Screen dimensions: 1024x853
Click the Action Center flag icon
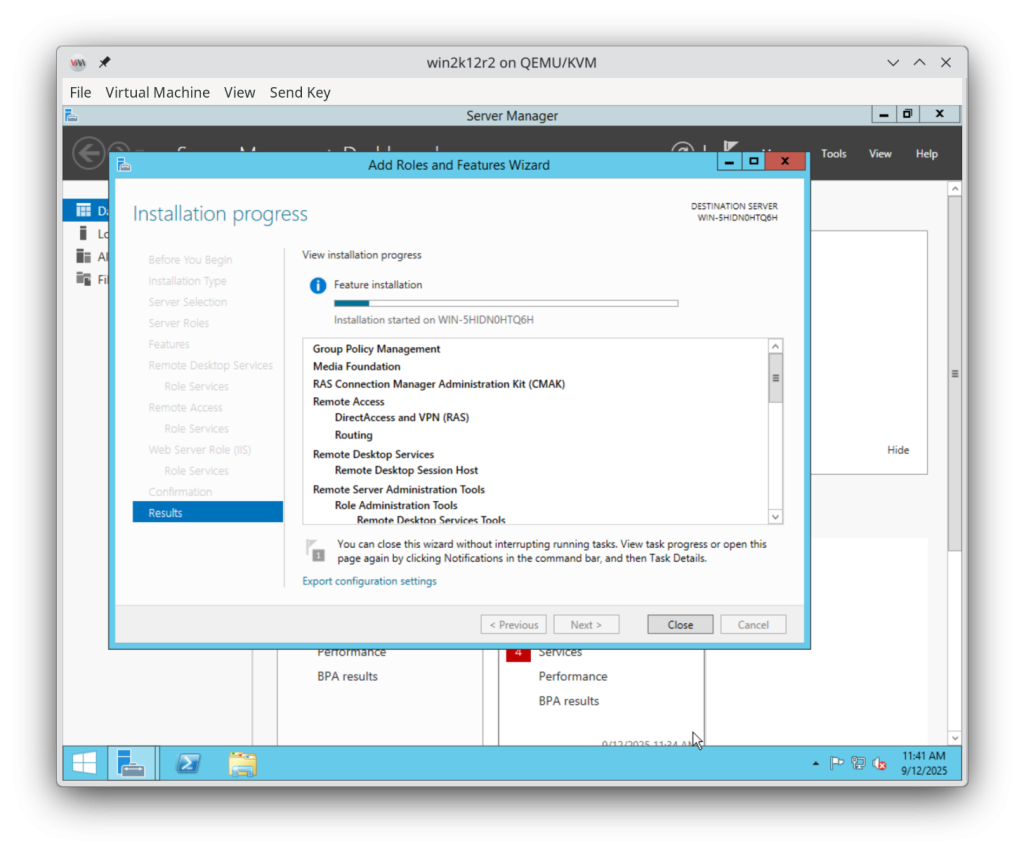837,763
